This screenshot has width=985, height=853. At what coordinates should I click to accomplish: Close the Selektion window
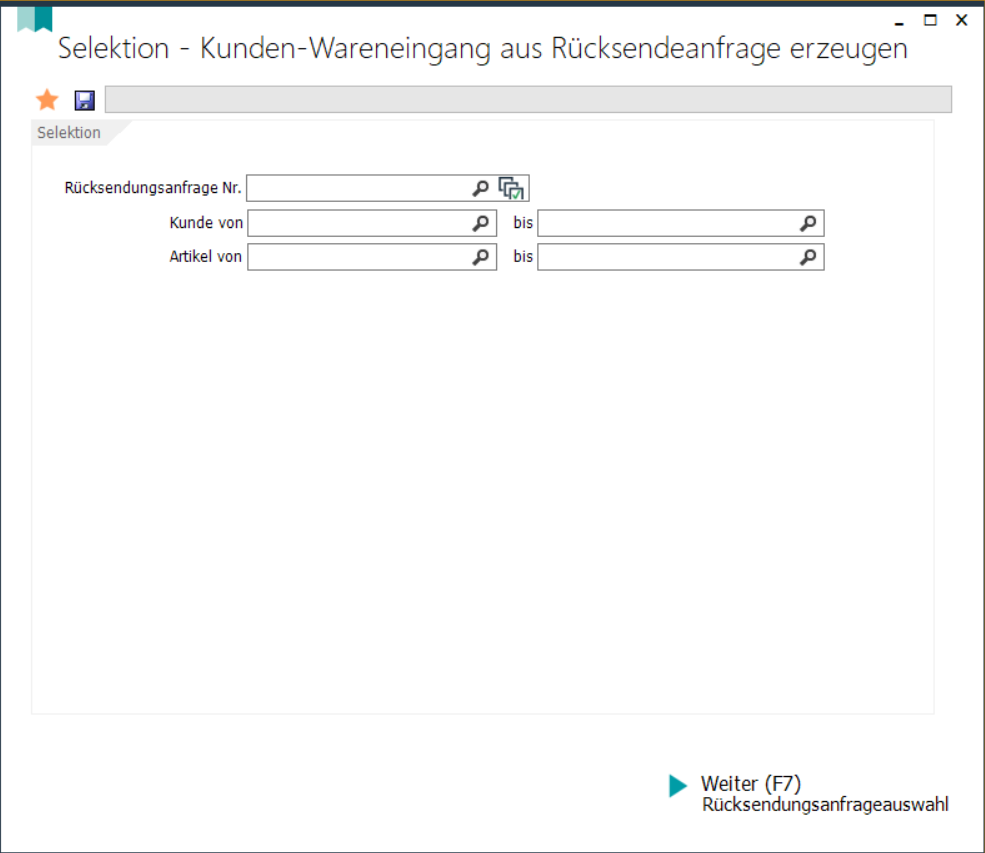(961, 20)
